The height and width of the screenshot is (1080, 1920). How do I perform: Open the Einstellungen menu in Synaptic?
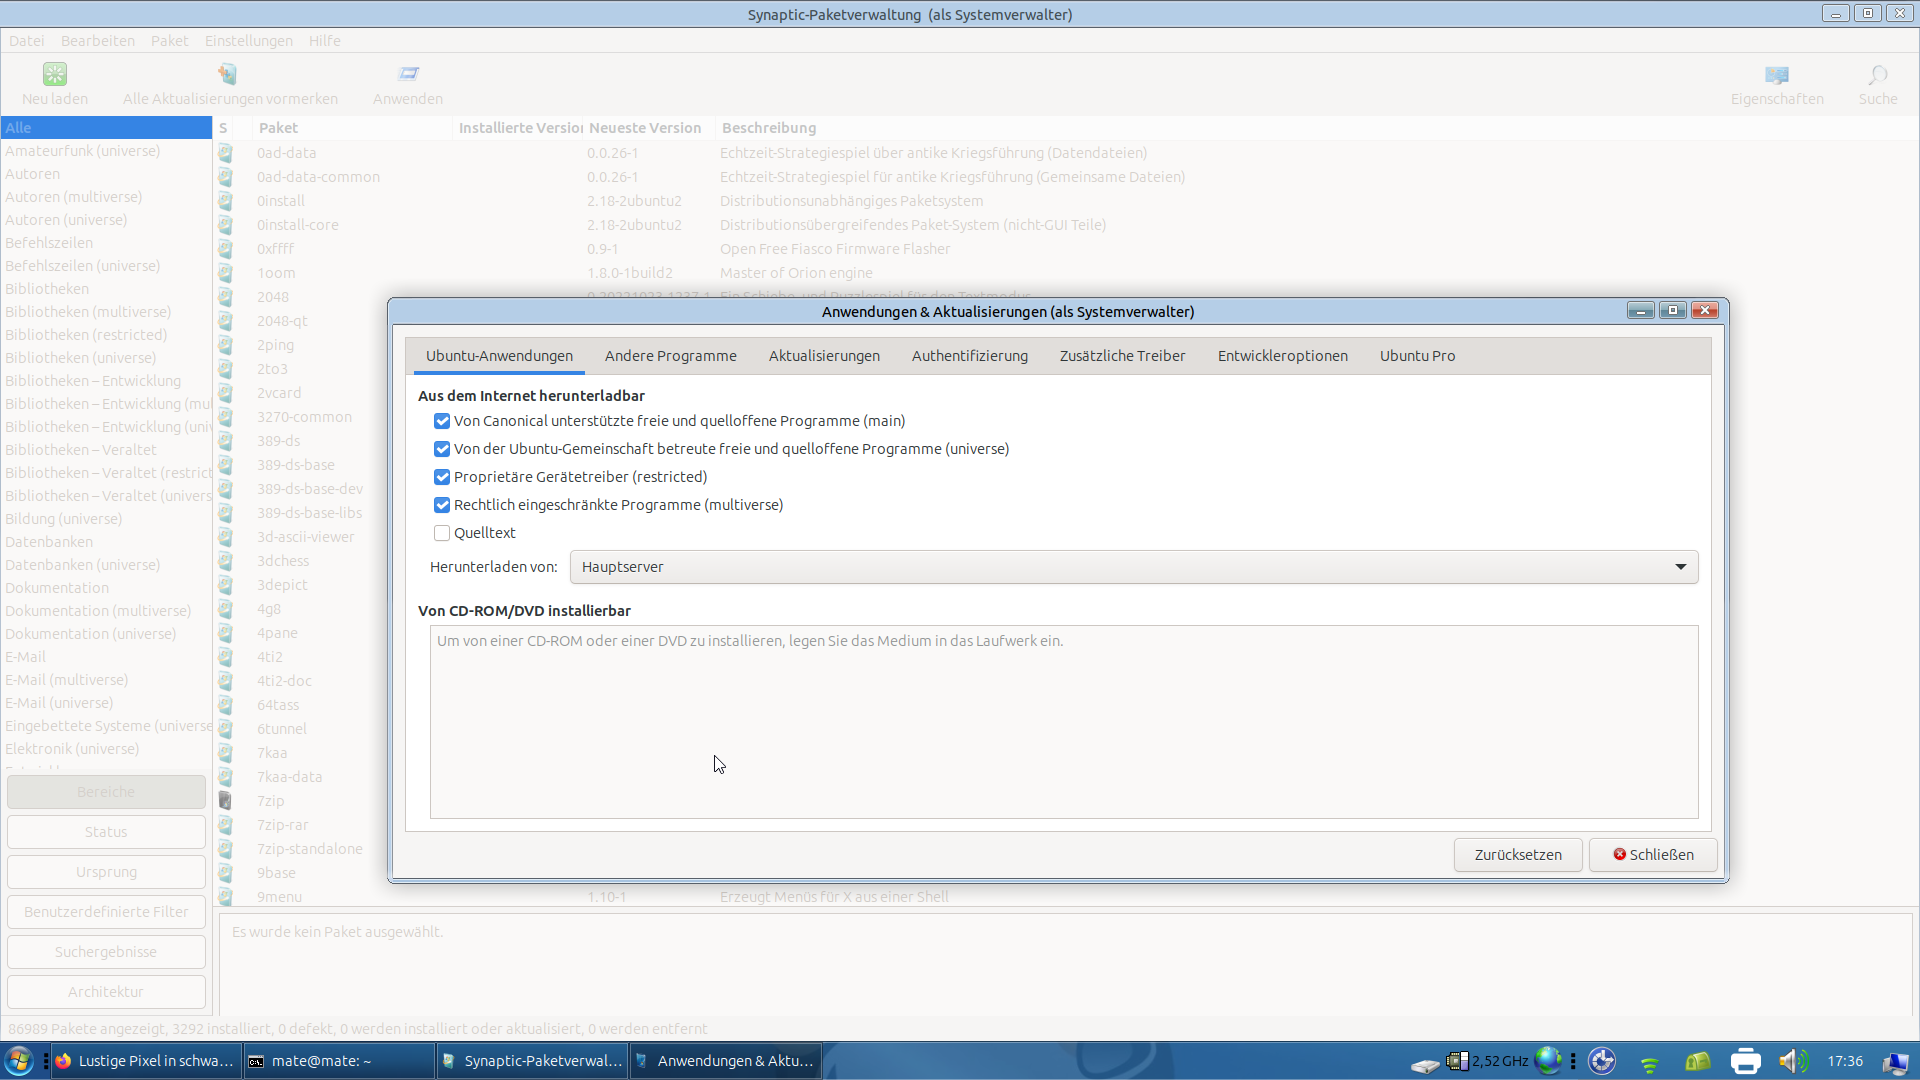coord(249,41)
